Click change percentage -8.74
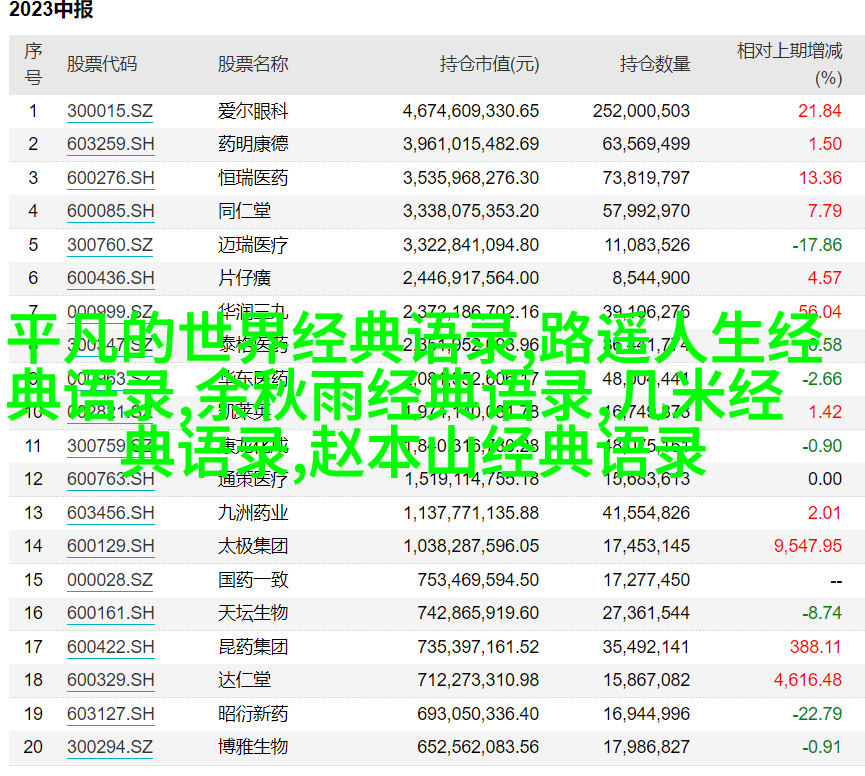Image resolution: width=865 pixels, height=776 pixels. click(821, 613)
